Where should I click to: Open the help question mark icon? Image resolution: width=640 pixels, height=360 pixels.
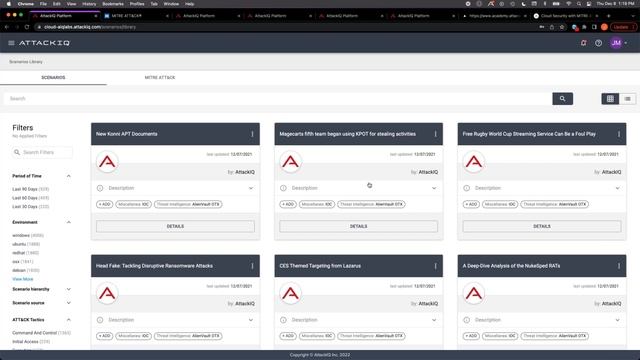pyautogui.click(x=598, y=43)
